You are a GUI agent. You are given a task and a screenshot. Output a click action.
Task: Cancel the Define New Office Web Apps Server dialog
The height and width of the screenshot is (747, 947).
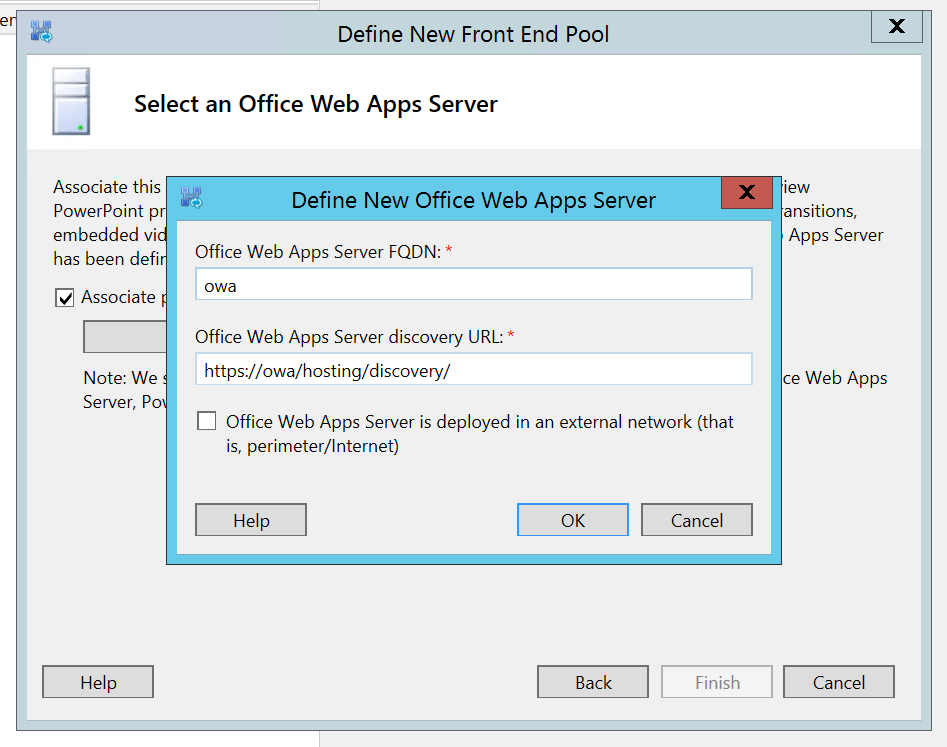click(696, 520)
